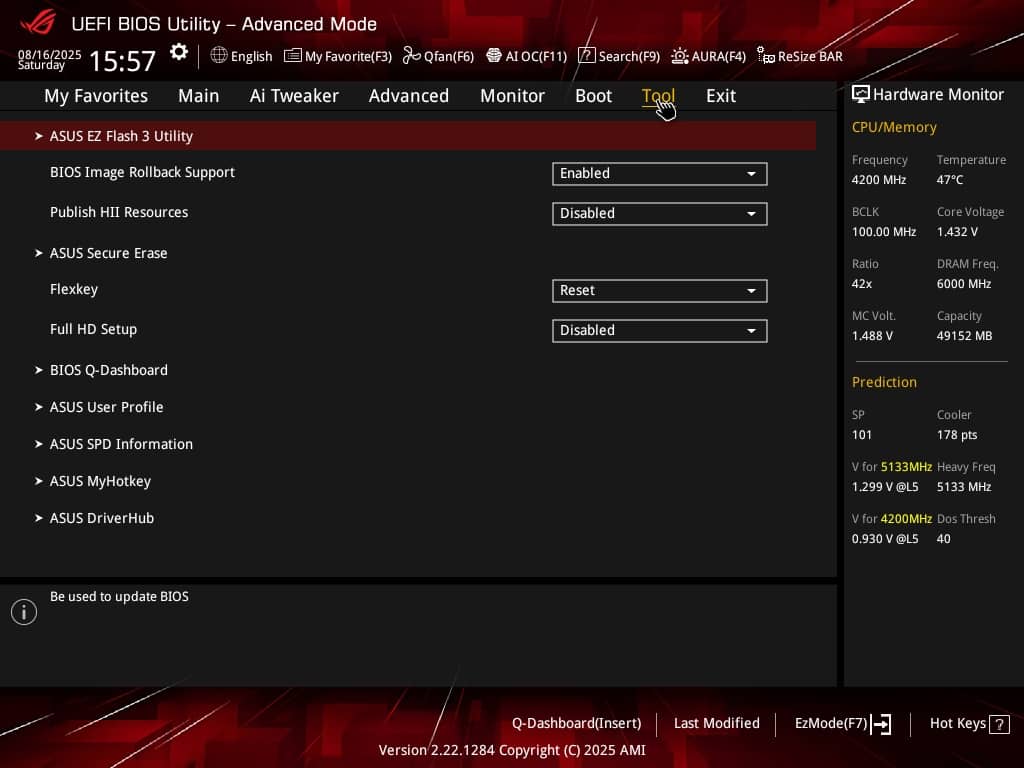The height and width of the screenshot is (768, 1024).
Task: Open settings gear next to clock
Action: tap(179, 52)
